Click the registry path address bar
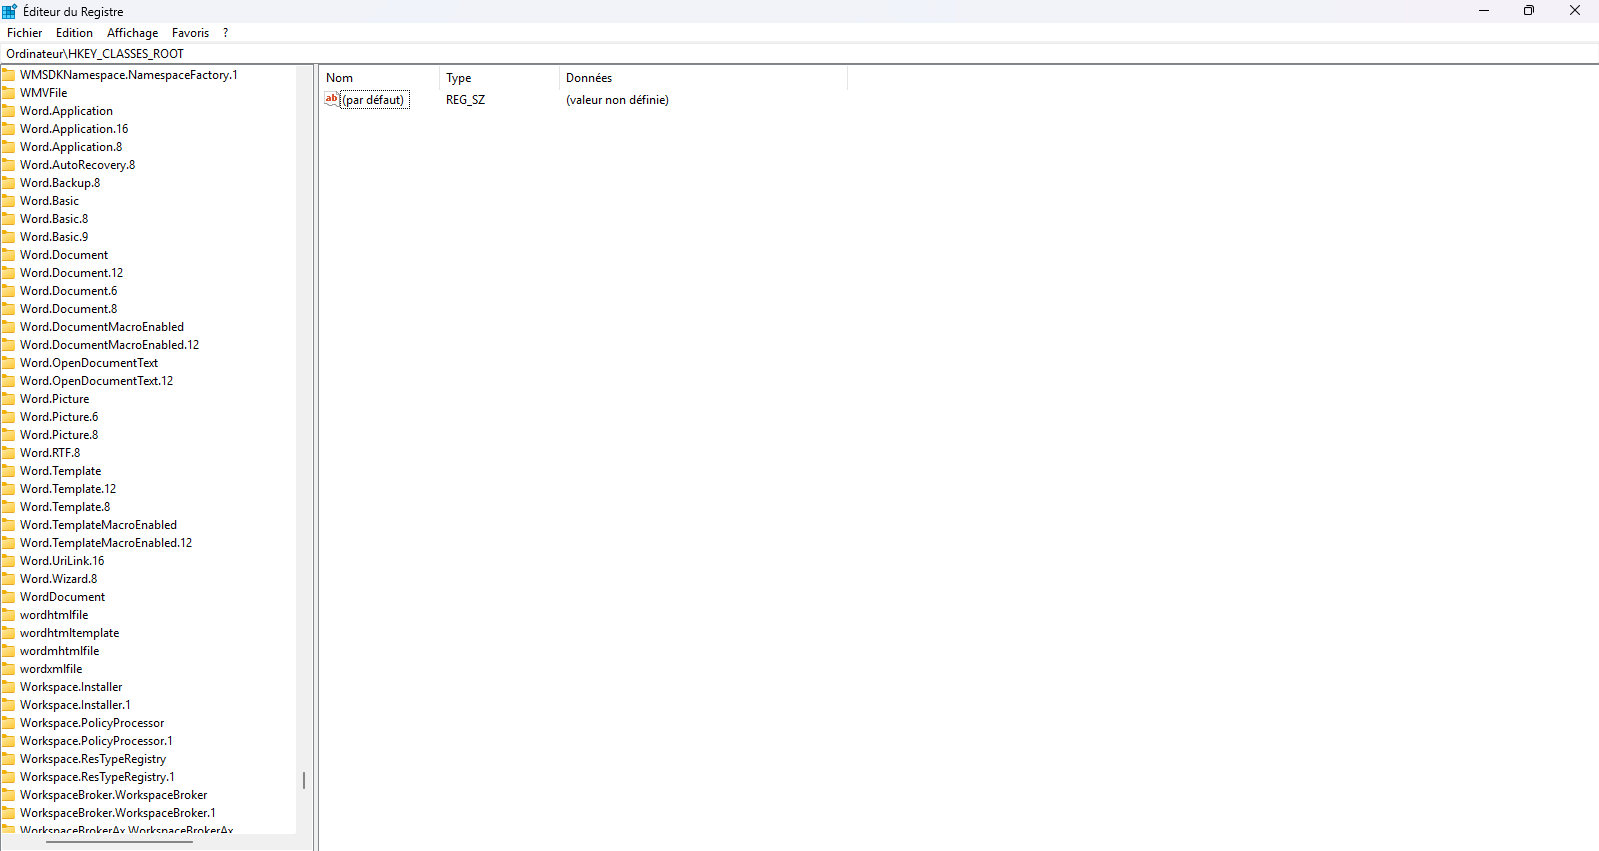The height and width of the screenshot is (851, 1599). tap(799, 54)
